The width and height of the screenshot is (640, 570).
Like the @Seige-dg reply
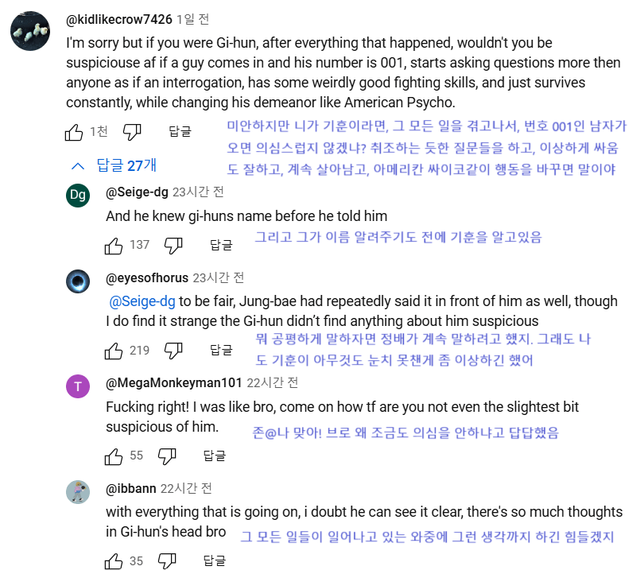coord(114,244)
